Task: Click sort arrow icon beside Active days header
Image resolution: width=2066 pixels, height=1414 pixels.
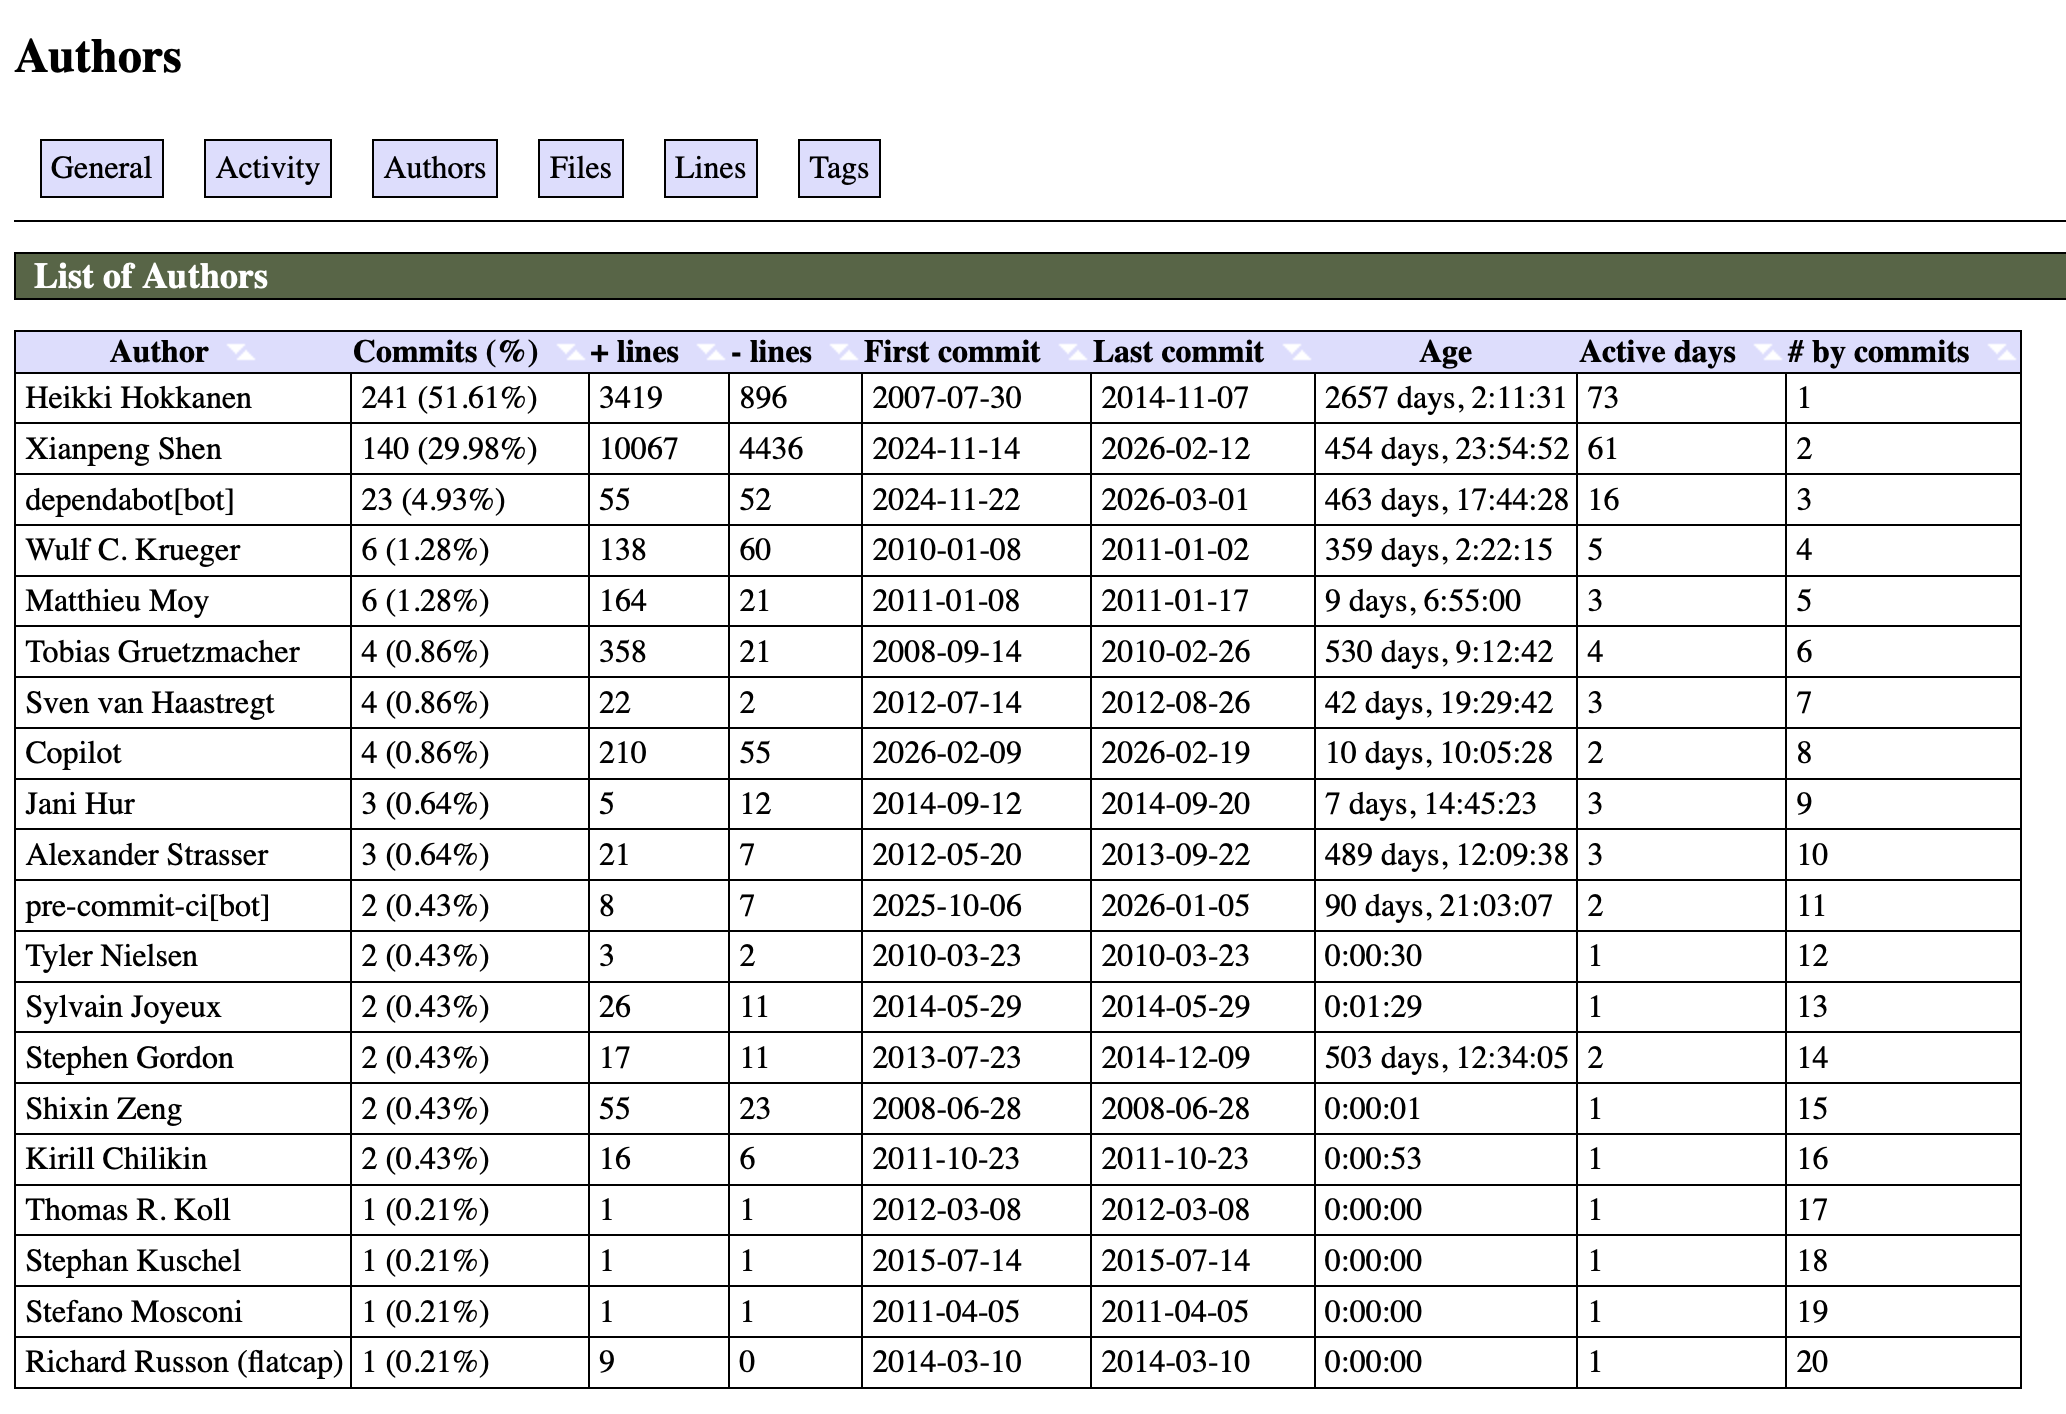Action: click(x=1766, y=352)
